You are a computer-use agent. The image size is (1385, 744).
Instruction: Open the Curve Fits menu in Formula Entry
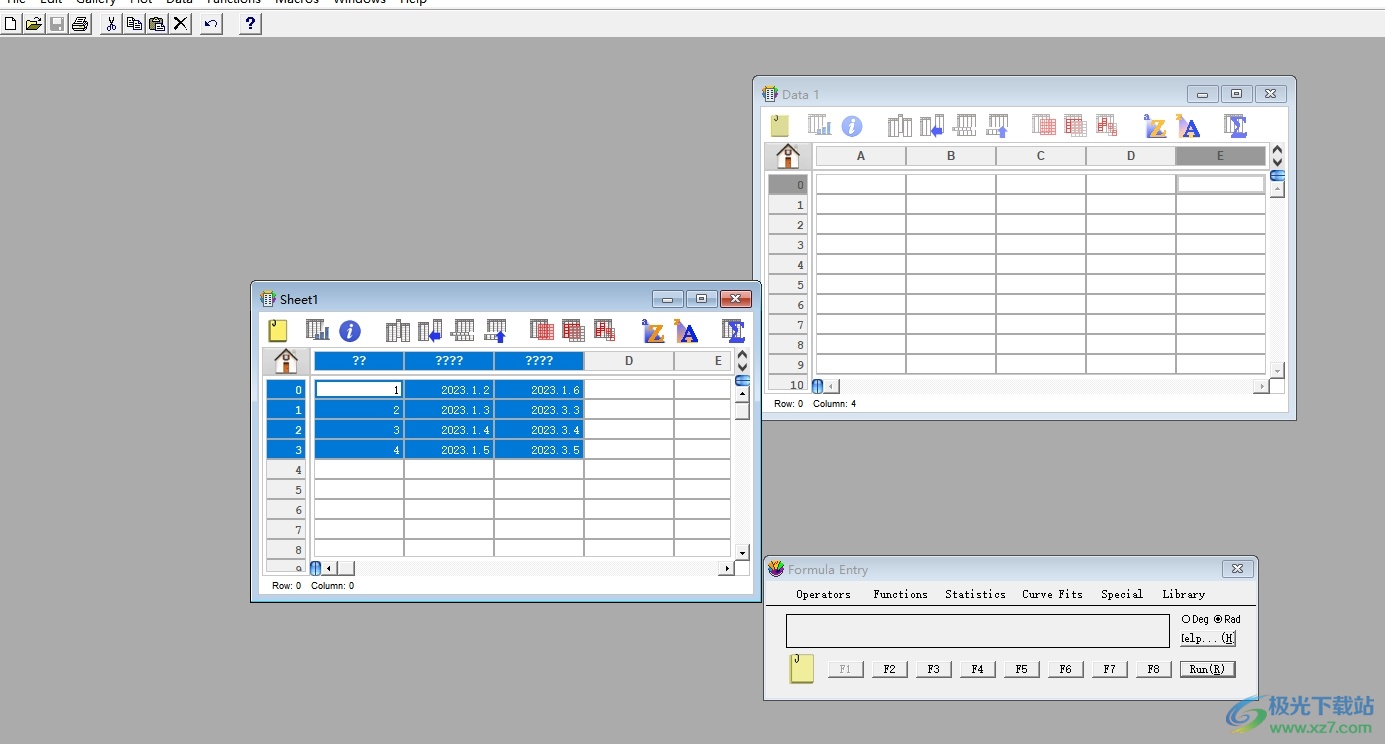[1052, 594]
